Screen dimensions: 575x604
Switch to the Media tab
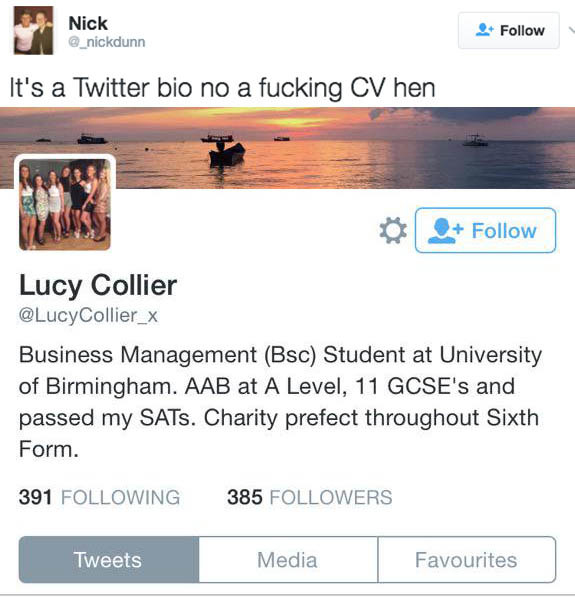point(288,560)
